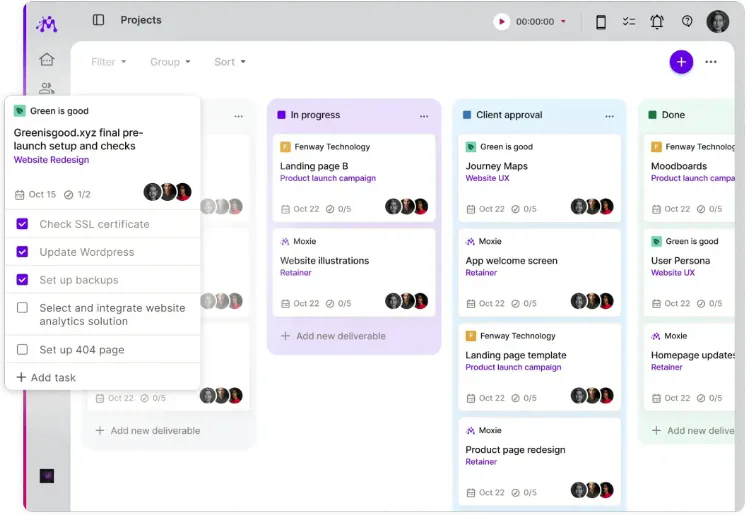Open the Sort dropdown
The image size is (750, 515).
[230, 62]
